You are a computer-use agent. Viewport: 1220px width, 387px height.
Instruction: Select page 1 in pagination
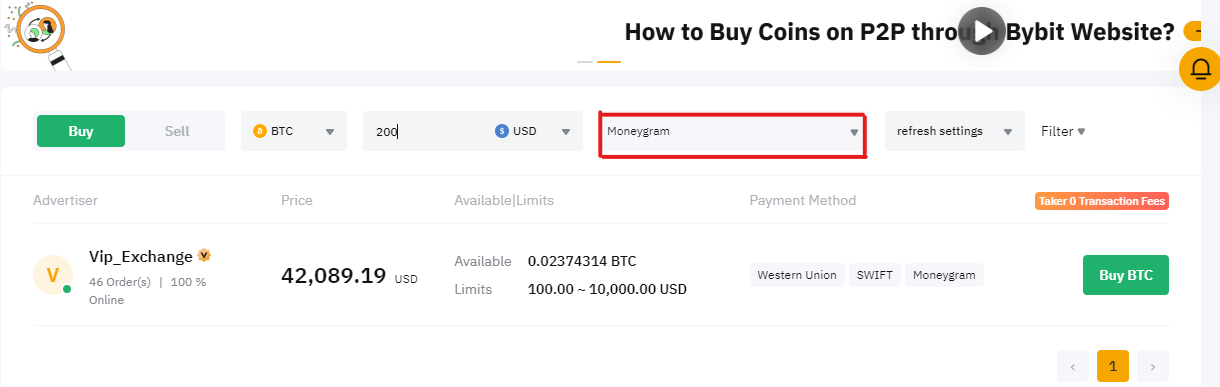click(x=1113, y=366)
